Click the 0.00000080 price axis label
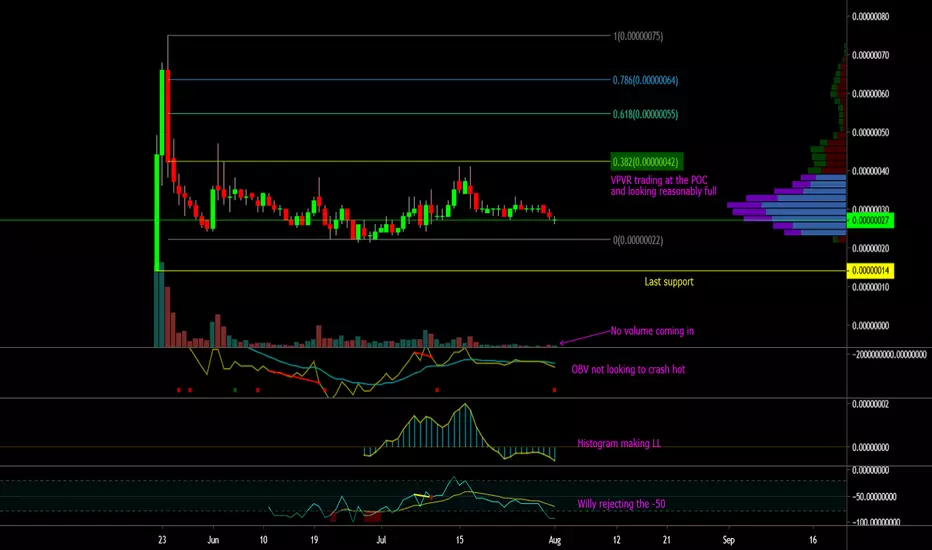The width and height of the screenshot is (932, 550). coord(870,17)
